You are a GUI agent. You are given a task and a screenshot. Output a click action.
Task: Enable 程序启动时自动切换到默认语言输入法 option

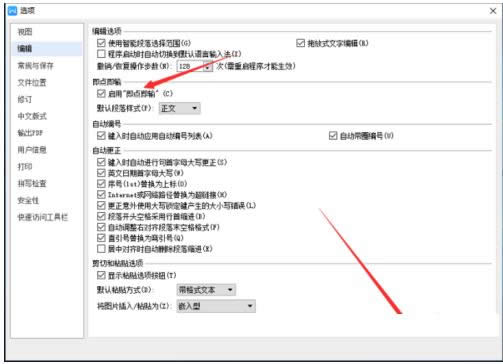[101, 54]
